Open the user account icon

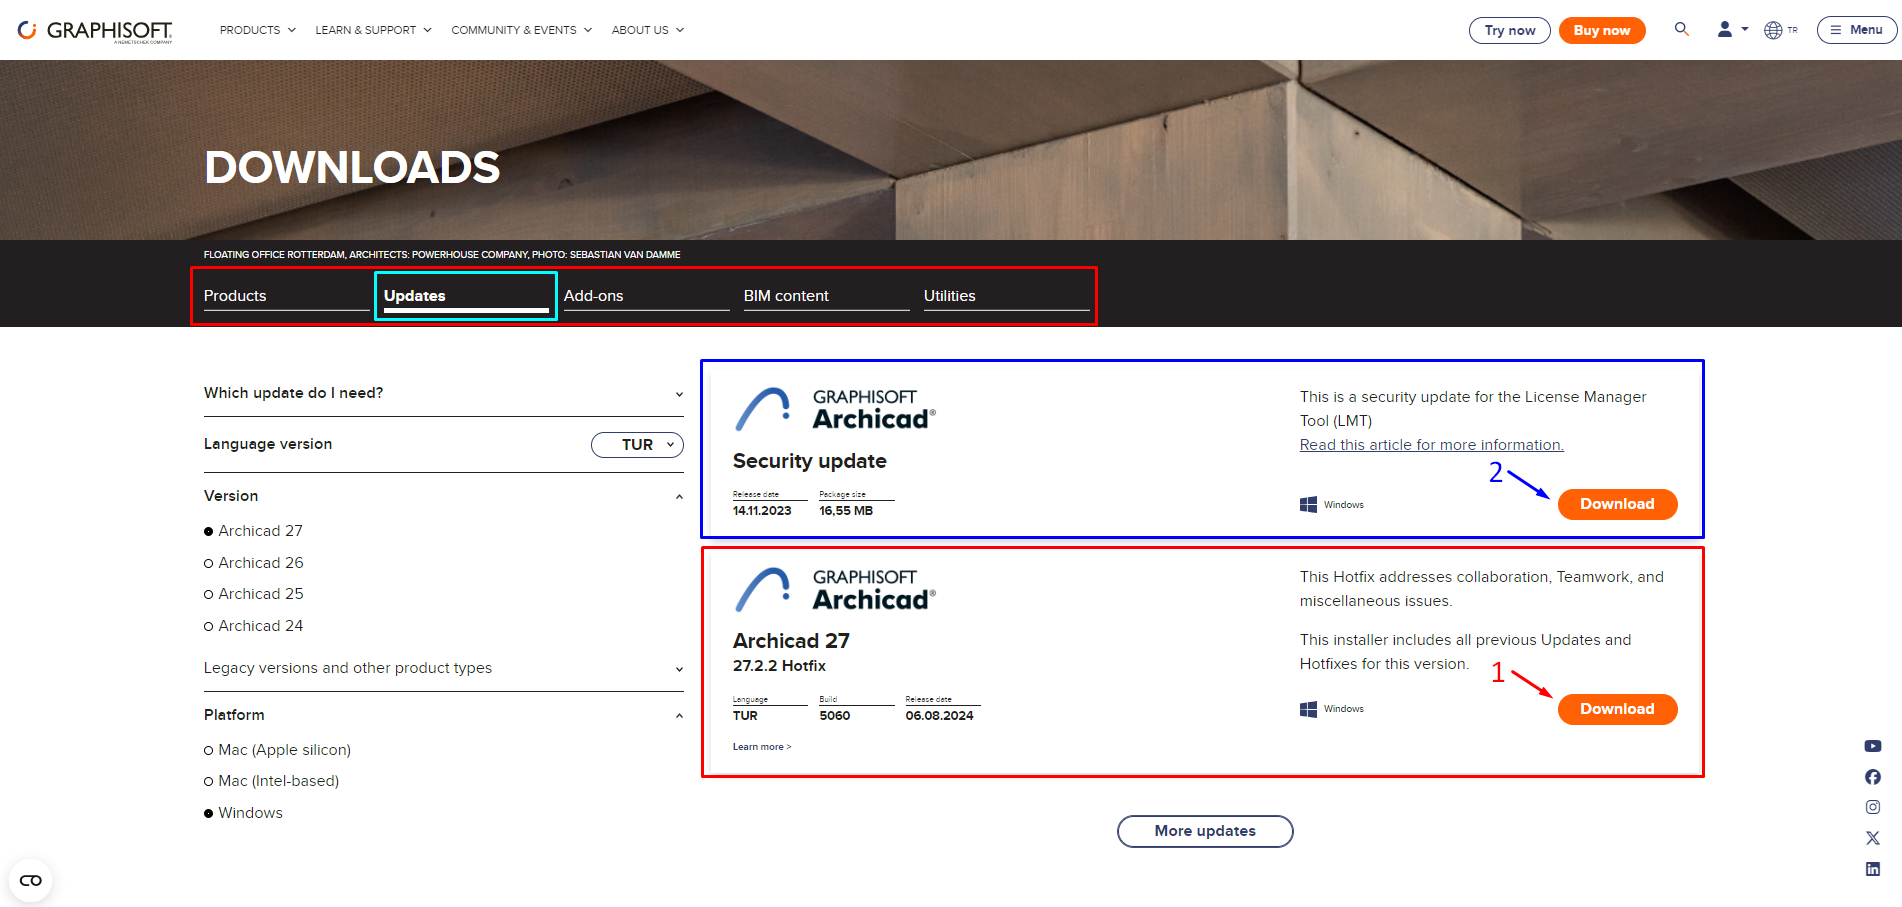[1725, 30]
